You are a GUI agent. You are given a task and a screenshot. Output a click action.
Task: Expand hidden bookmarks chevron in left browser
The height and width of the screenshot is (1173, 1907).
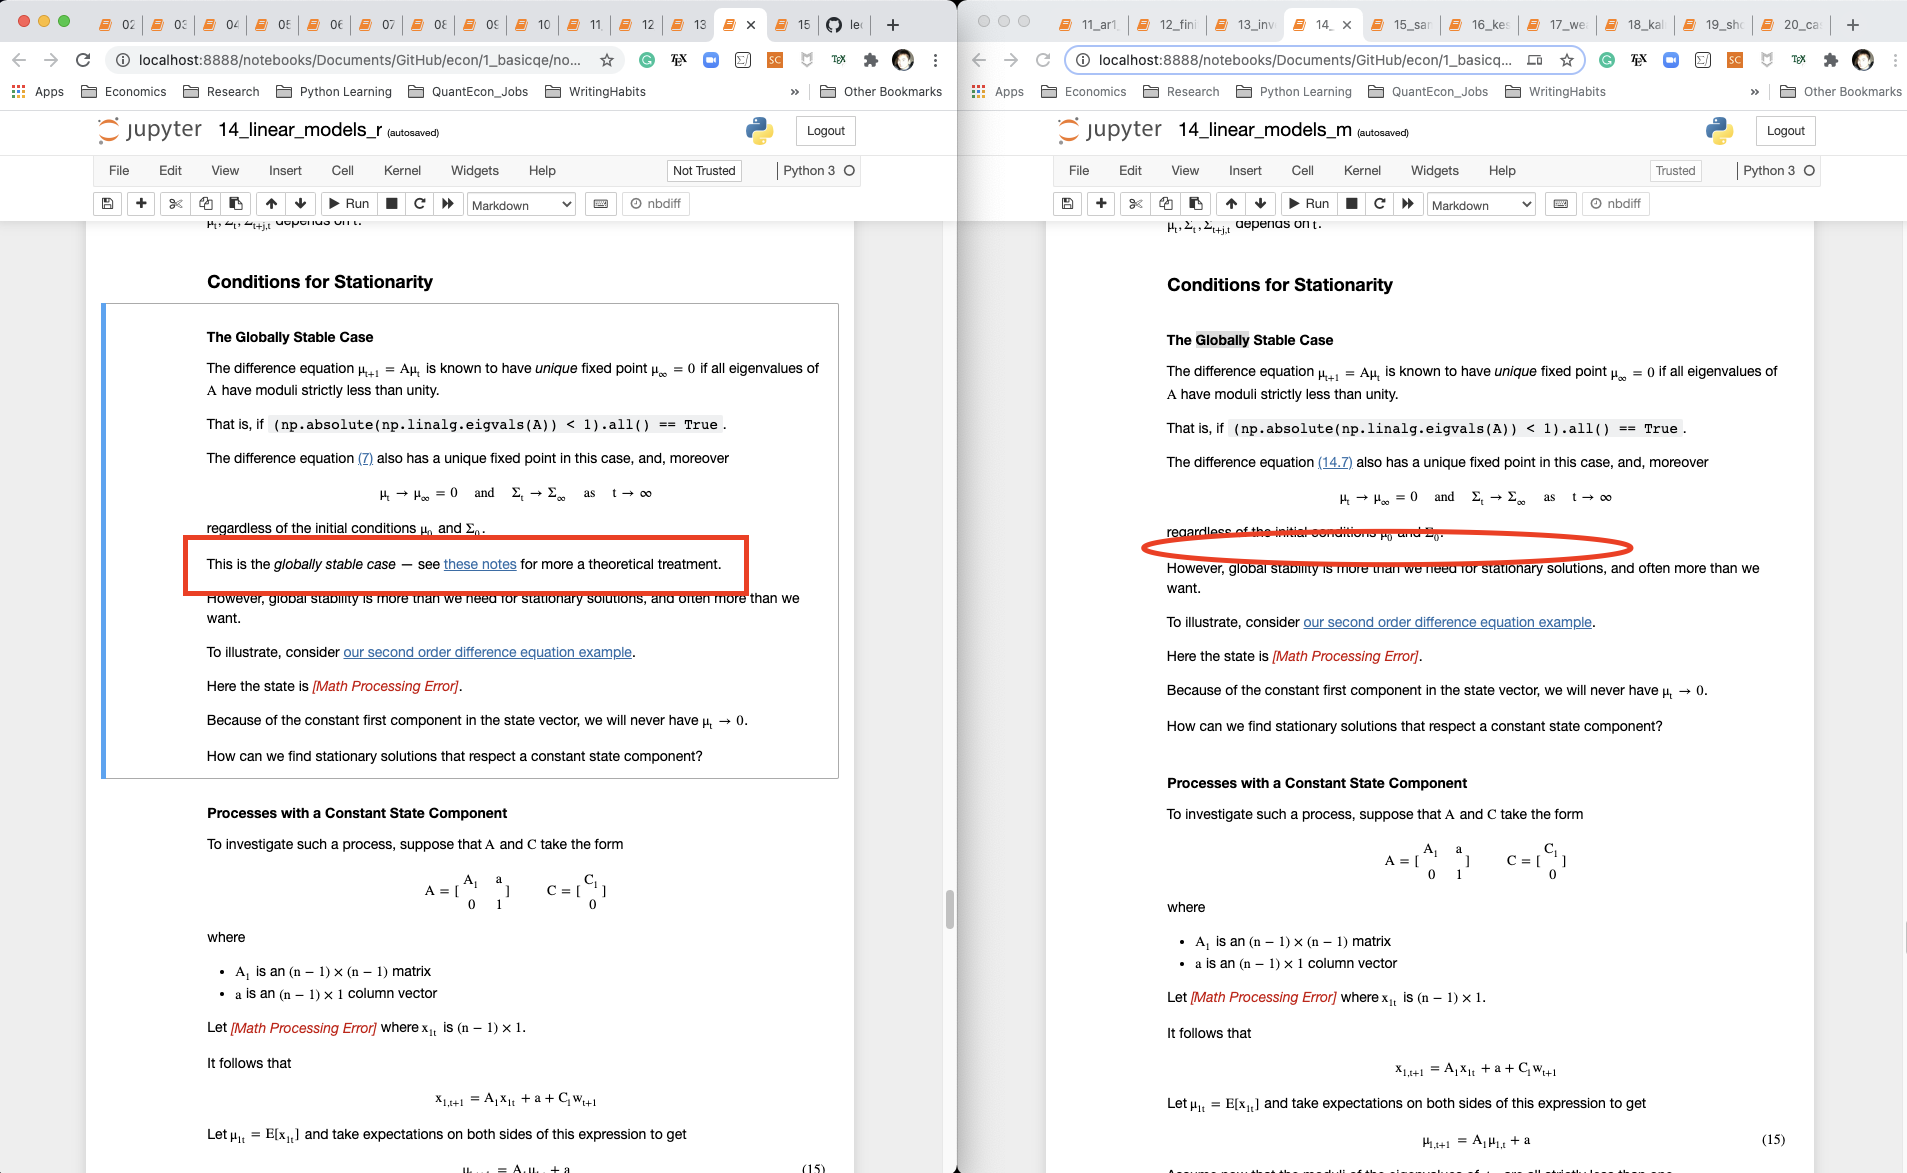(795, 91)
